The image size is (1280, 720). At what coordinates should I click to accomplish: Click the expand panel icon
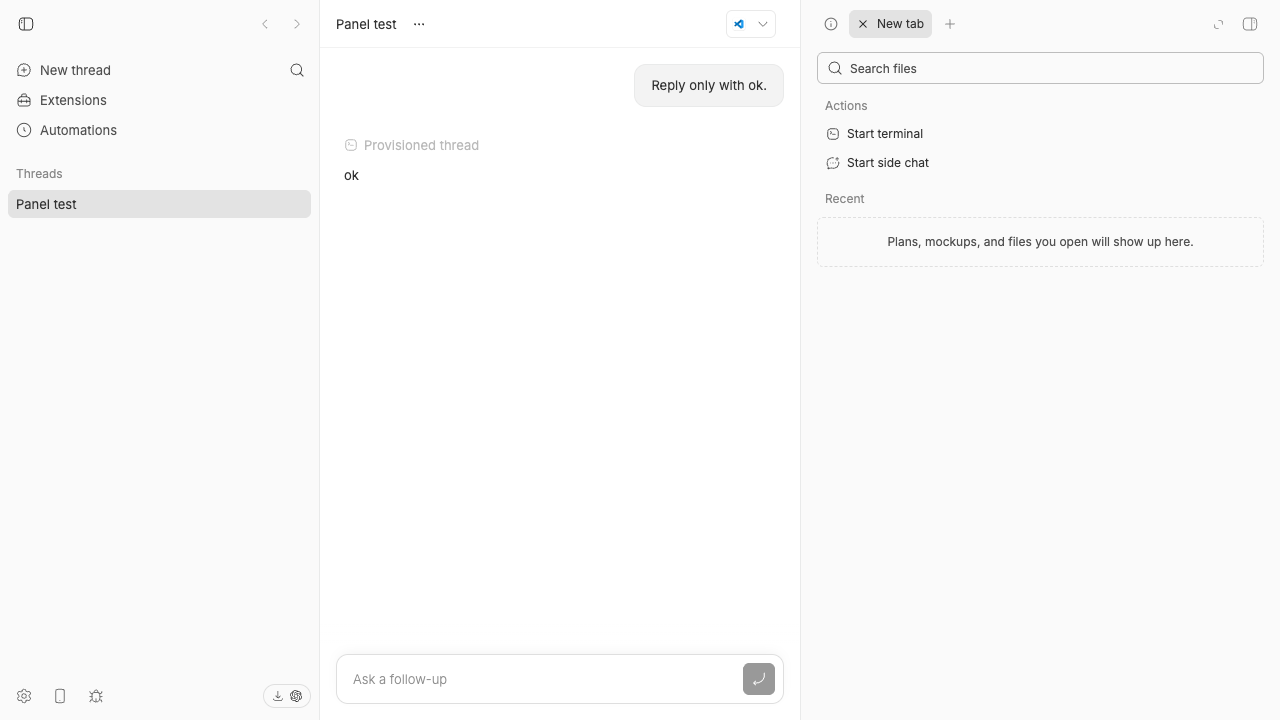pyautogui.click(x=1218, y=24)
